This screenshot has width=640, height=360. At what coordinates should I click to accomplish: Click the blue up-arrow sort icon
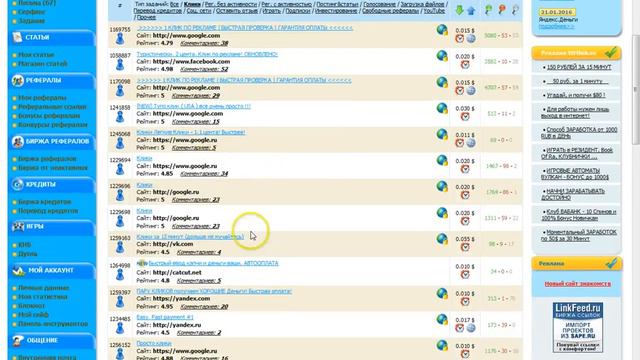click(x=471, y=10)
